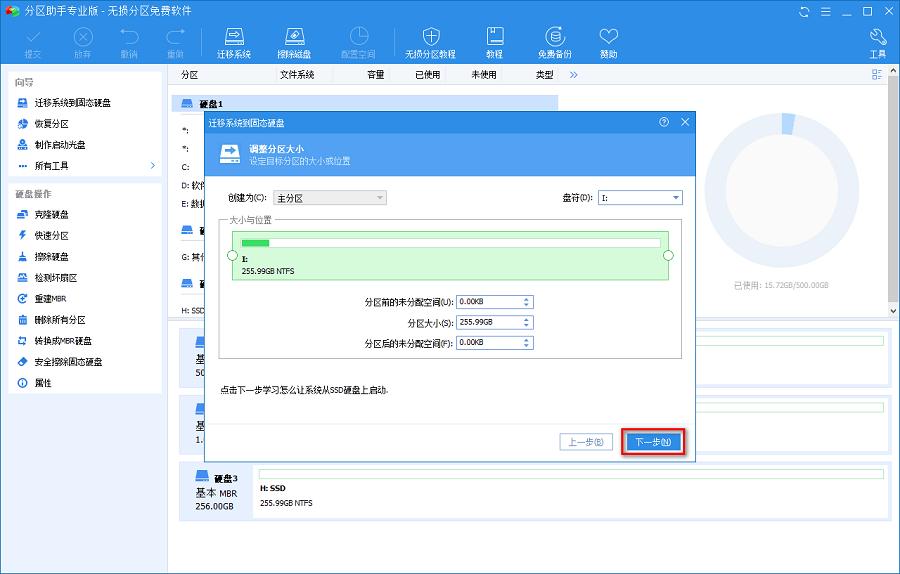Click the 分区大小 spinner arrows
Screen dimensions: 900x574
pyautogui.click(x=526, y=323)
